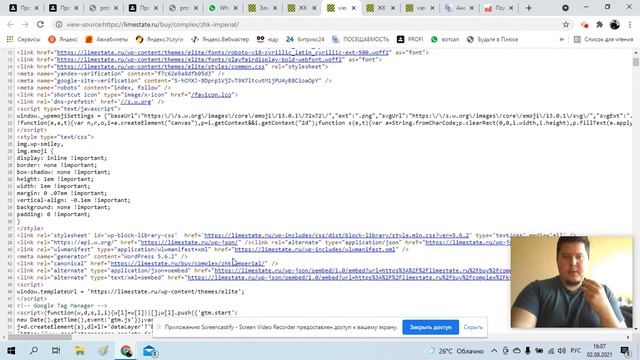Open the weather widget 26°C Облачно
This screenshot has height=360, width=640.
[x=455, y=351]
